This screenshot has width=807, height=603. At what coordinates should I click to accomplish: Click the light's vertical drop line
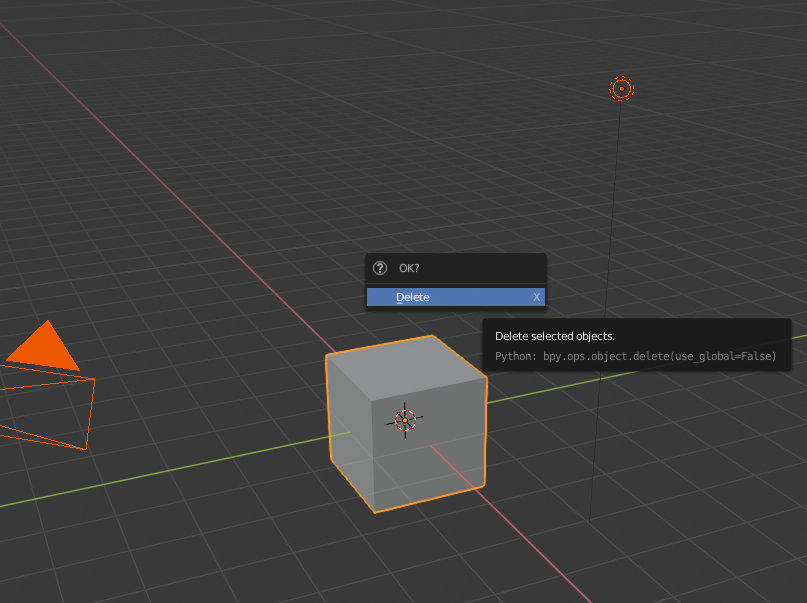click(x=605, y=309)
